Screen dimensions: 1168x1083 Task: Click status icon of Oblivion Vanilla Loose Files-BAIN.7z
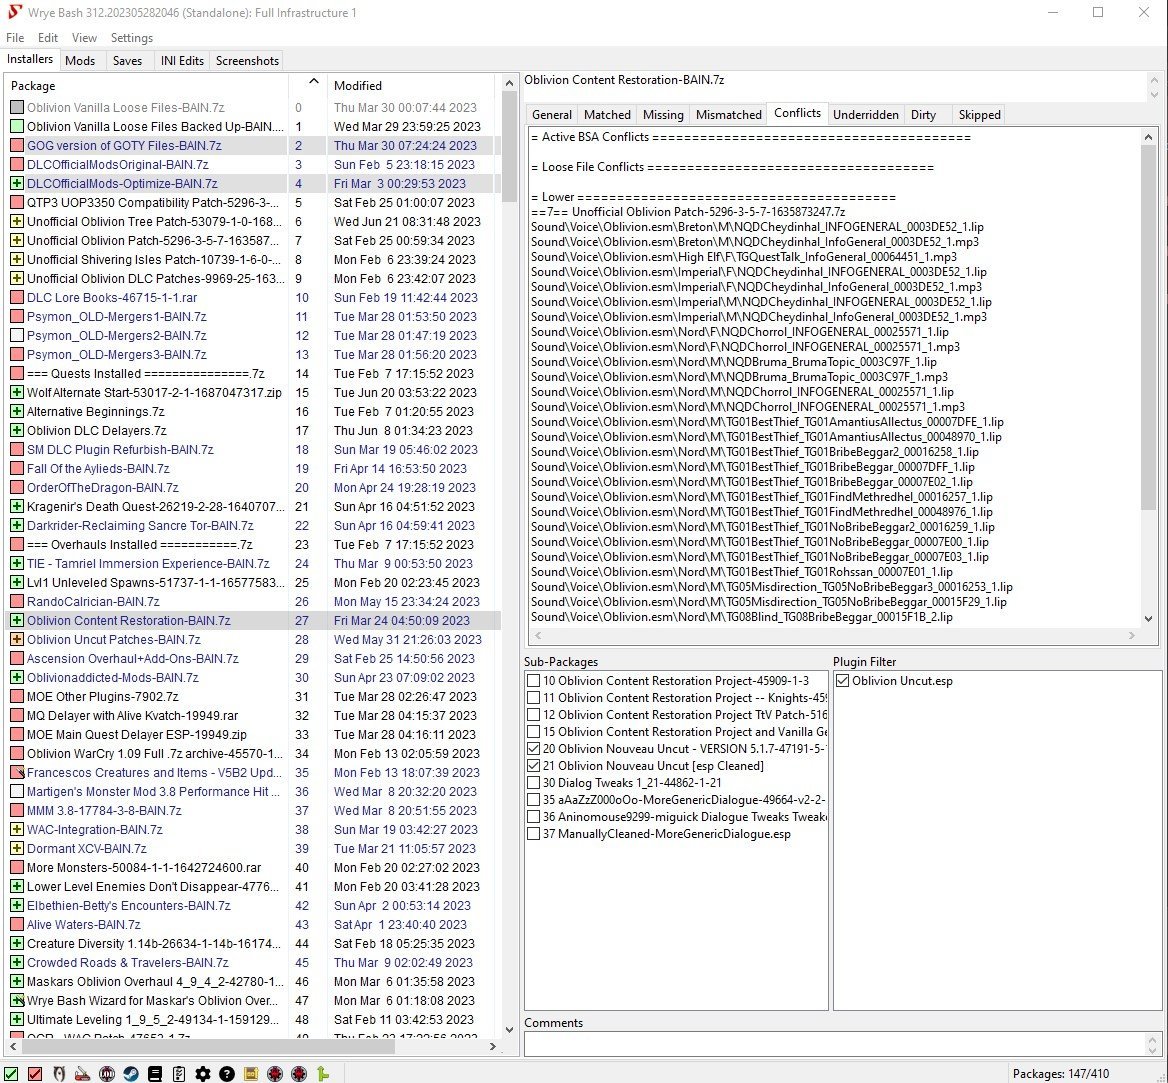coord(16,107)
